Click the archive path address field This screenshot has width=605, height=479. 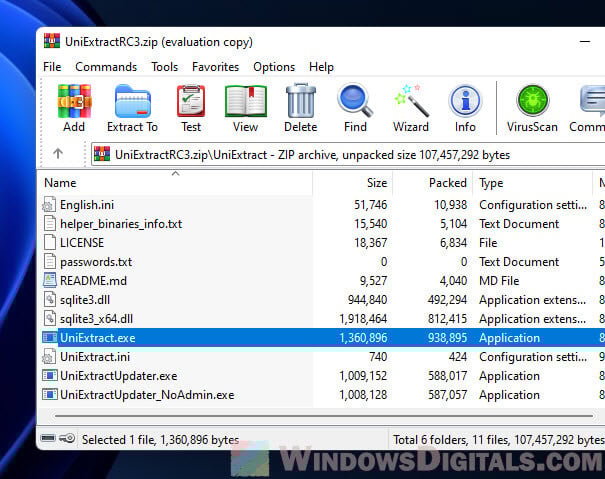point(347,154)
